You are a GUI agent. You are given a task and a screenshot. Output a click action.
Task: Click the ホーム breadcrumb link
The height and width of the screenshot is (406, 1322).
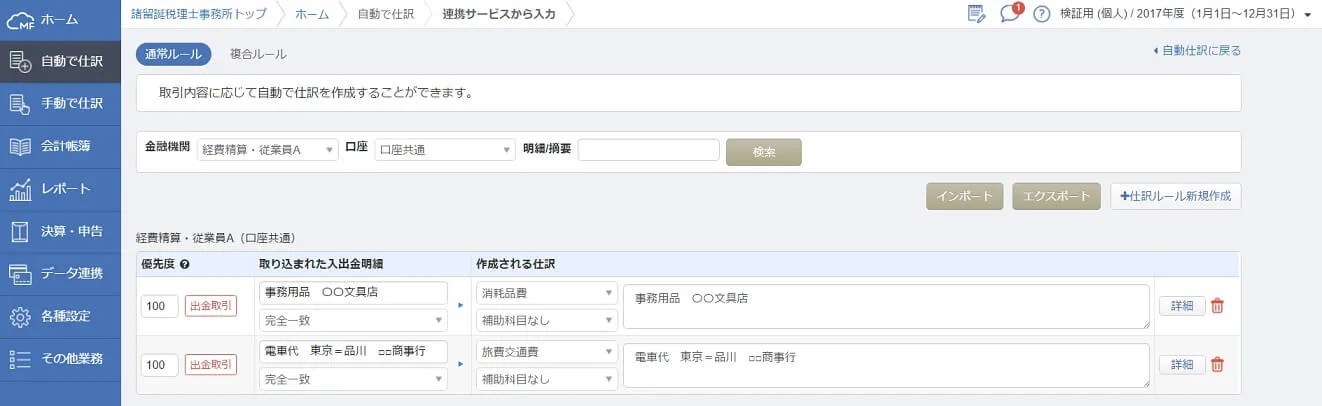point(312,13)
